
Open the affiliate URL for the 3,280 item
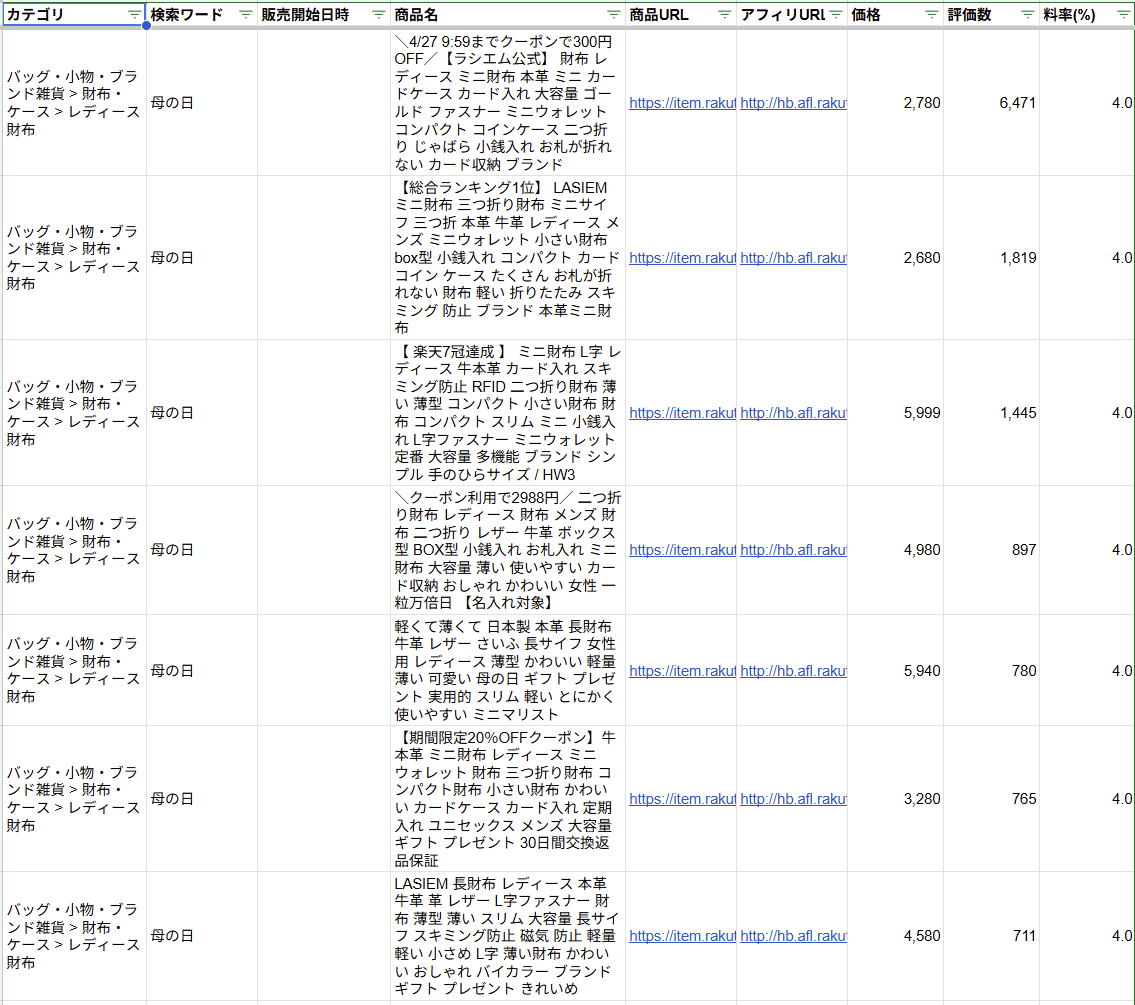coord(793,799)
